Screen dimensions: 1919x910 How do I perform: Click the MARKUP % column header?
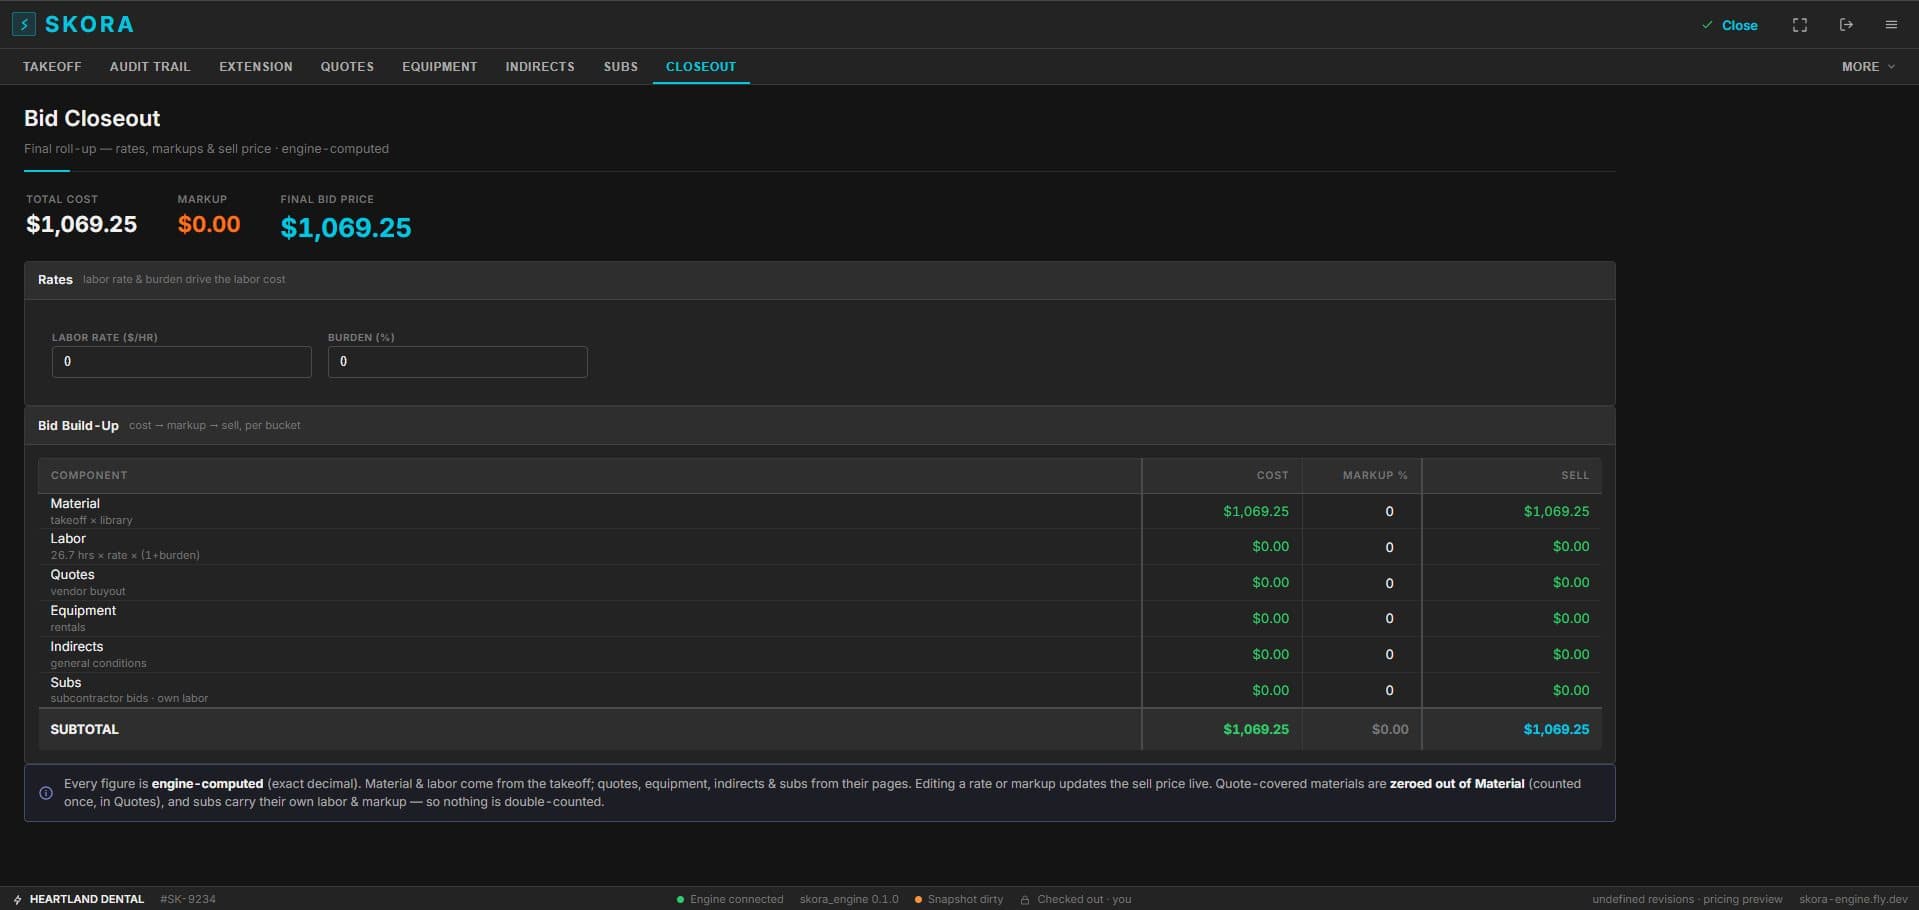point(1375,476)
